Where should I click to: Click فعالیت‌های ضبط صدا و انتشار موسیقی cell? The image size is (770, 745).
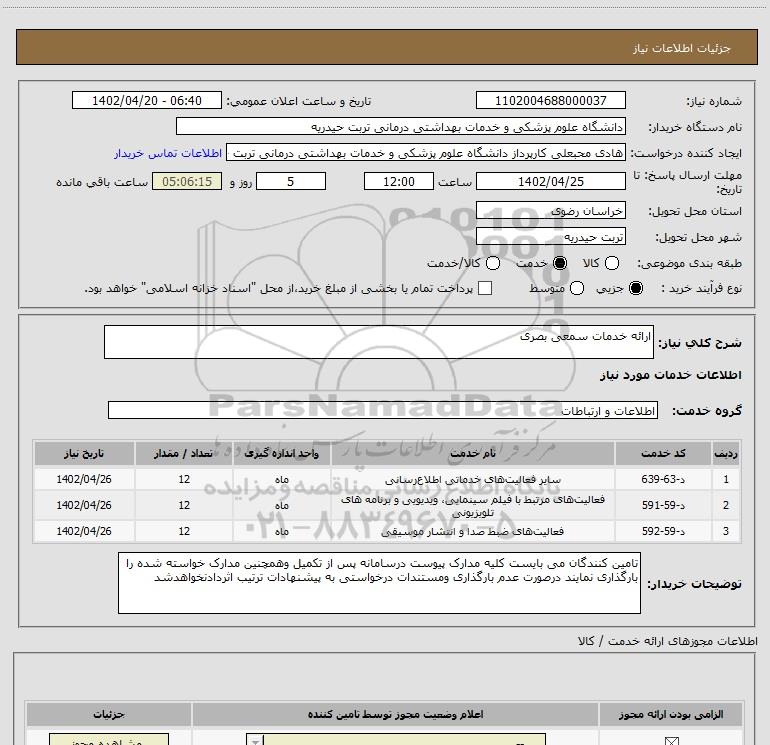pyautogui.click(x=472, y=531)
